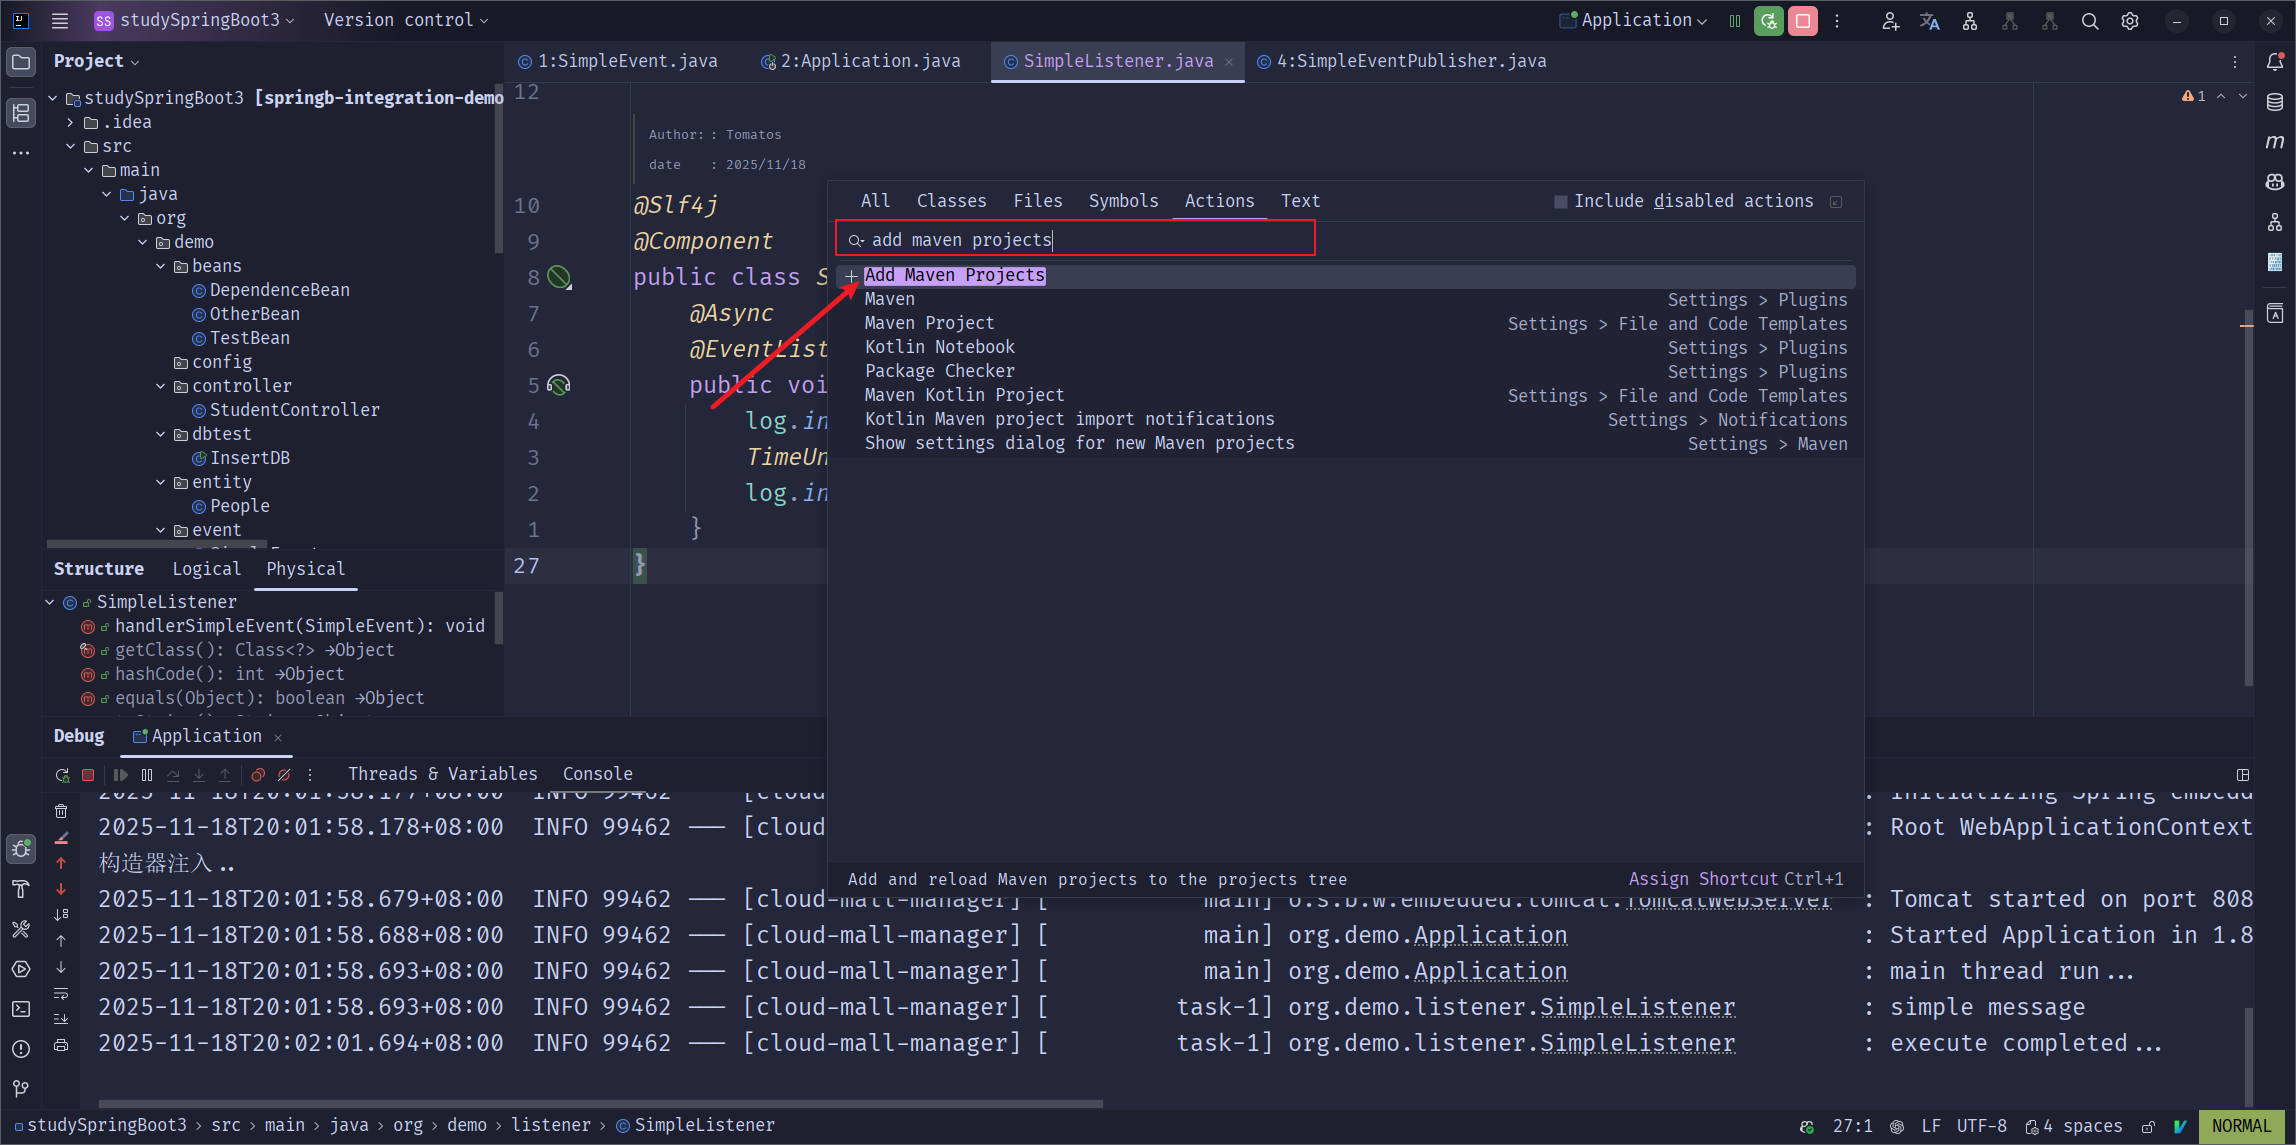2296x1145 pixels.
Task: Open Terminal tool window icon
Action: [21, 1009]
